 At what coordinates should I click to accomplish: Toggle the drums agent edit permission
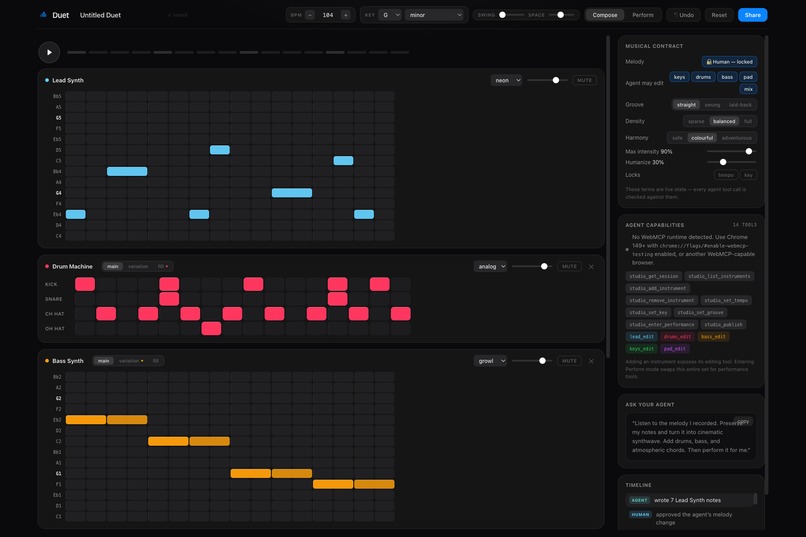click(703, 77)
